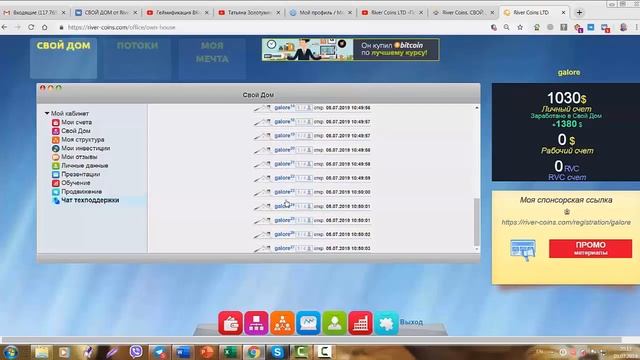Click the list scrollbar up arrow

(476, 107)
